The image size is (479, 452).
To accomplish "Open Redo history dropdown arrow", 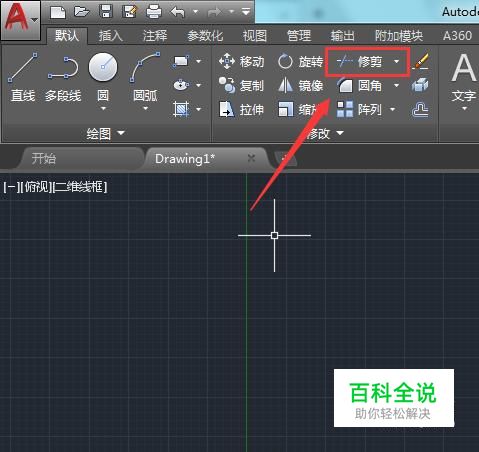I will (x=231, y=12).
